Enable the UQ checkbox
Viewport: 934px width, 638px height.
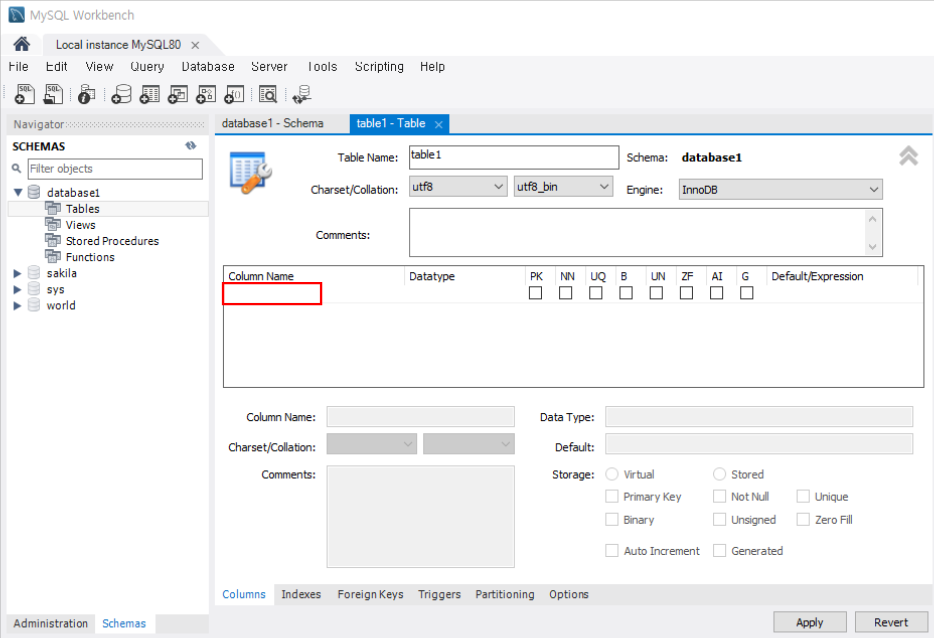click(596, 292)
